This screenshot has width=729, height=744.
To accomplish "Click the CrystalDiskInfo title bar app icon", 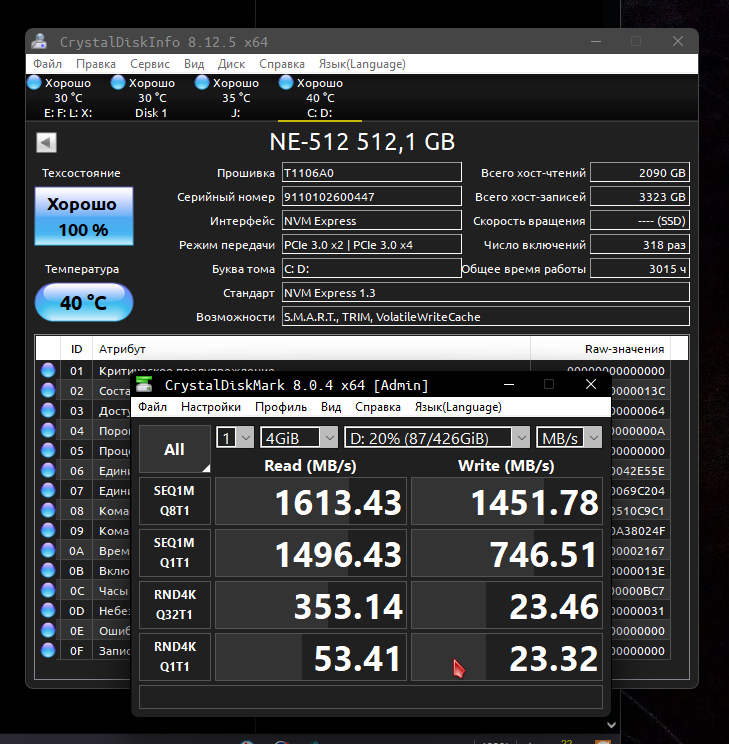I will coord(39,42).
